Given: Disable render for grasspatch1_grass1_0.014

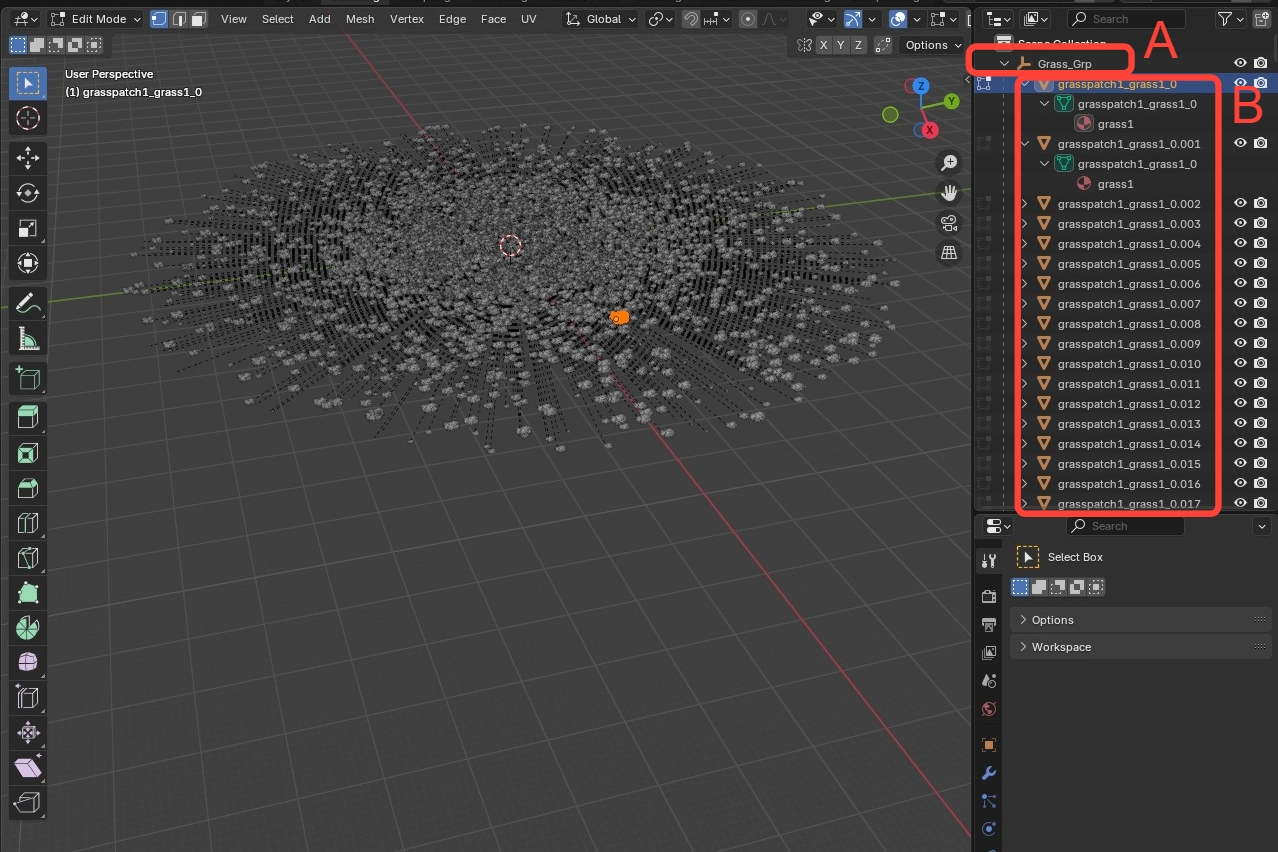Looking at the screenshot, I should (1261, 444).
